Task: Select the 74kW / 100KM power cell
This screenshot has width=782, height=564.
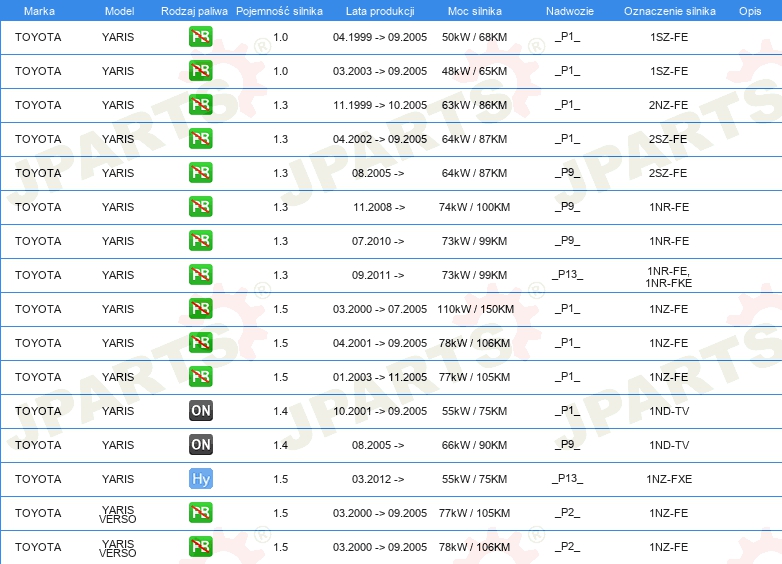Action: pyautogui.click(x=474, y=207)
